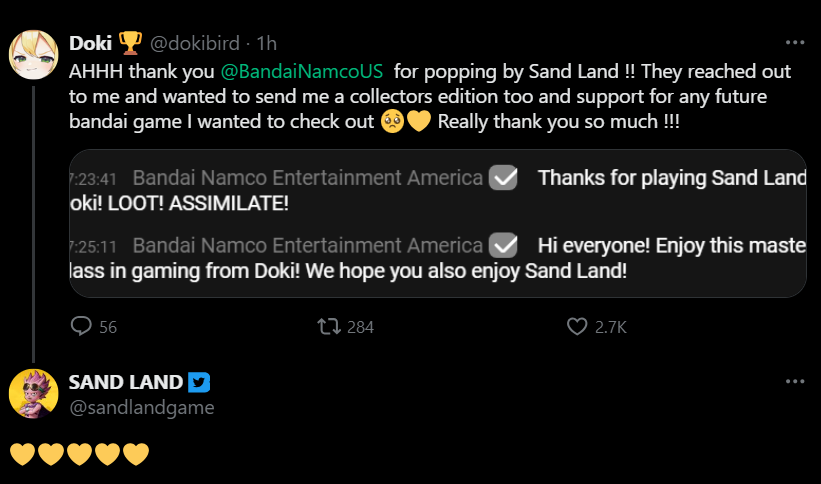Viewport: 821px width, 484px height.
Task: Click the Doki display name
Action: (x=91, y=43)
